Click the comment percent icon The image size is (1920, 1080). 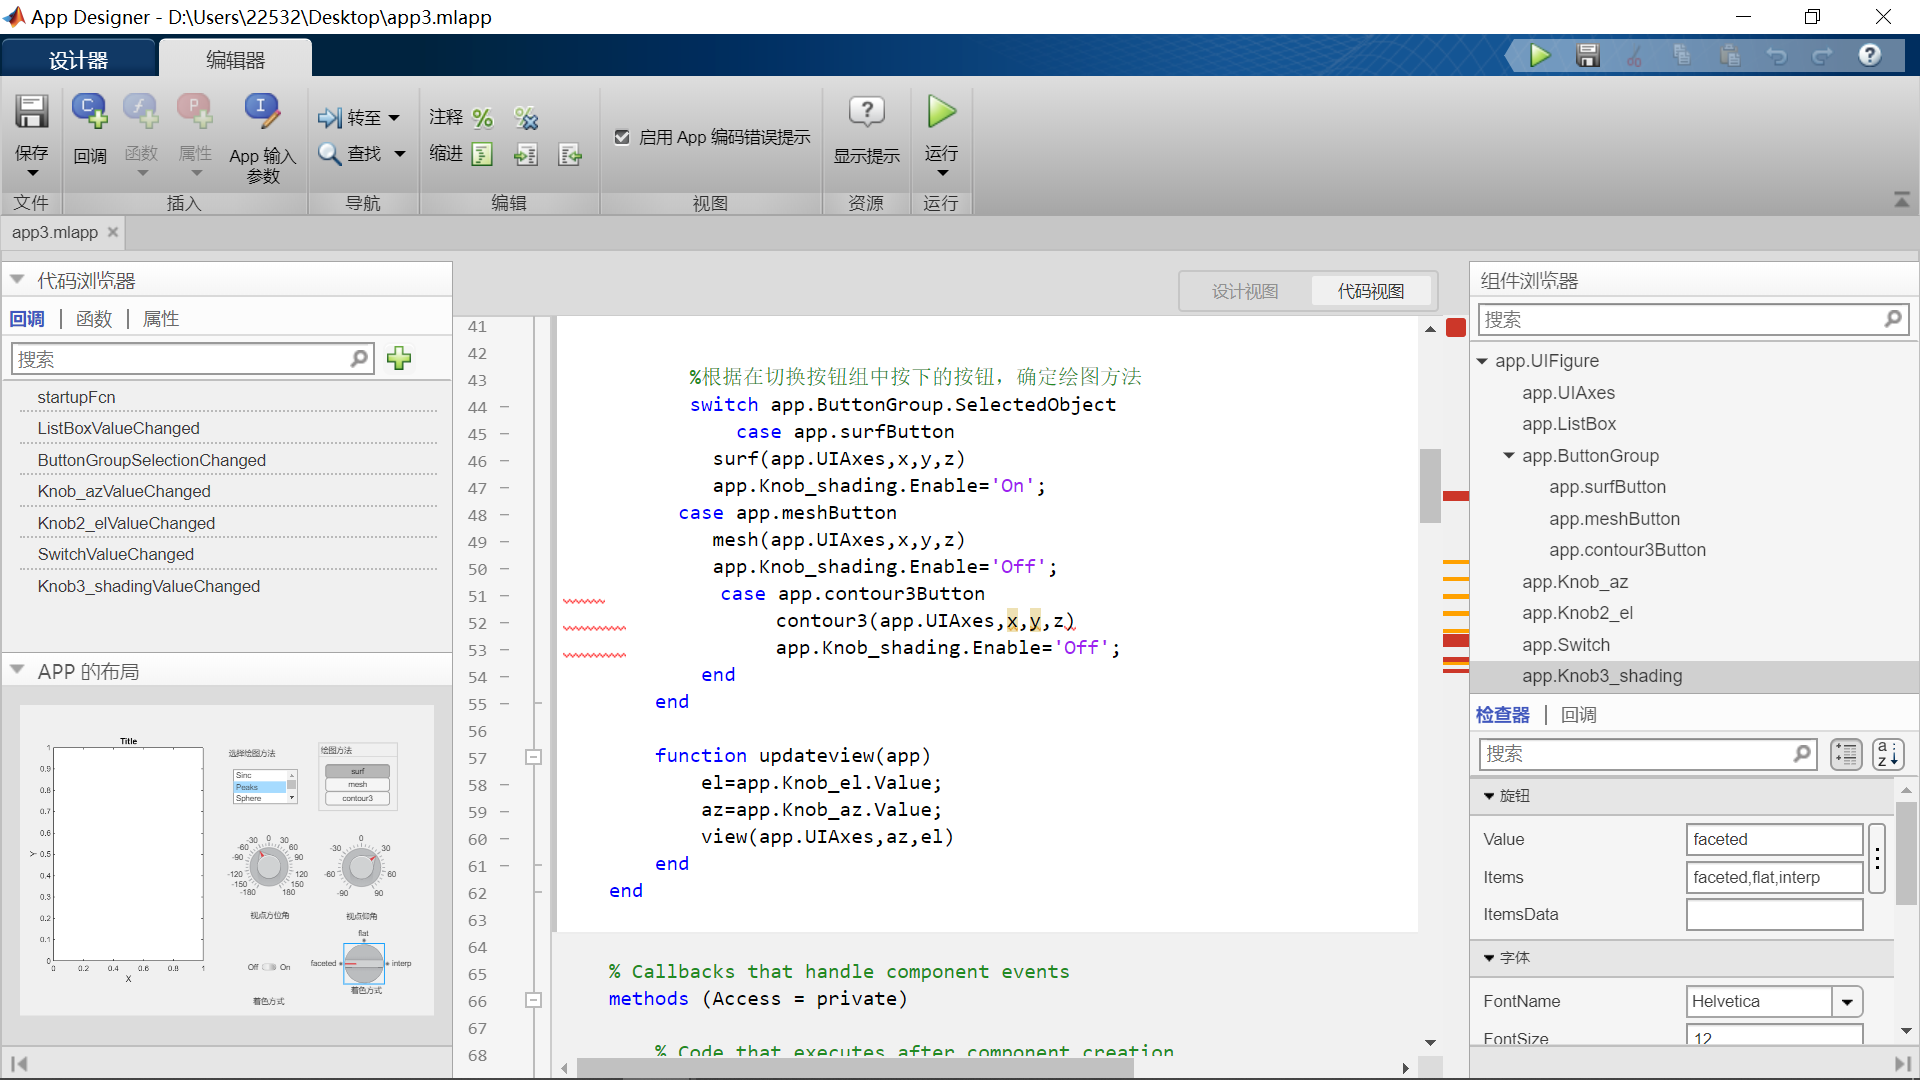483,118
